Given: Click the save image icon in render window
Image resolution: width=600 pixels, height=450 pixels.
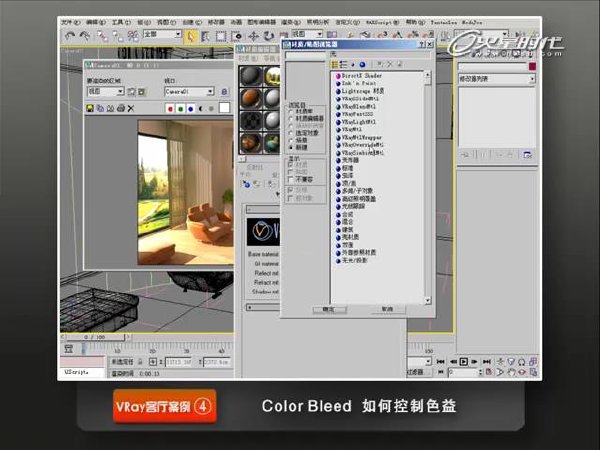Looking at the screenshot, I should 90,108.
